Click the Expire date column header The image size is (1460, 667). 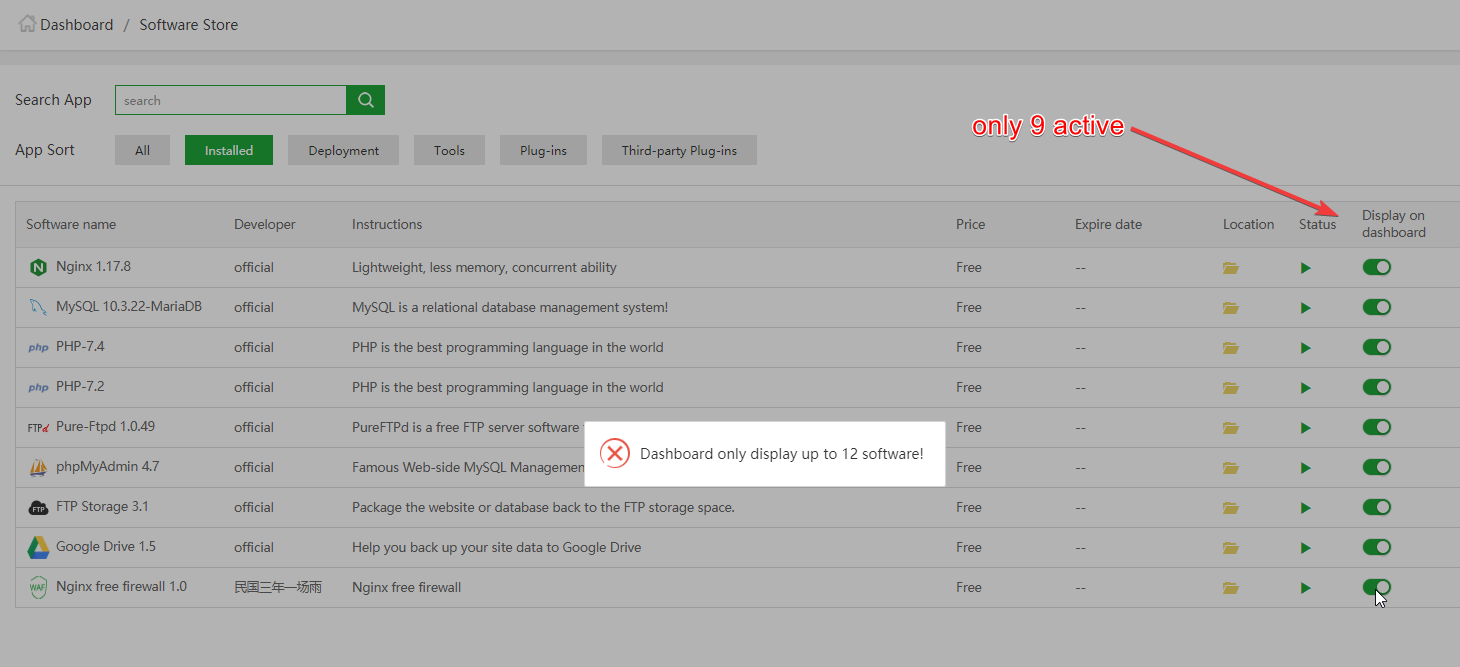coord(1108,224)
